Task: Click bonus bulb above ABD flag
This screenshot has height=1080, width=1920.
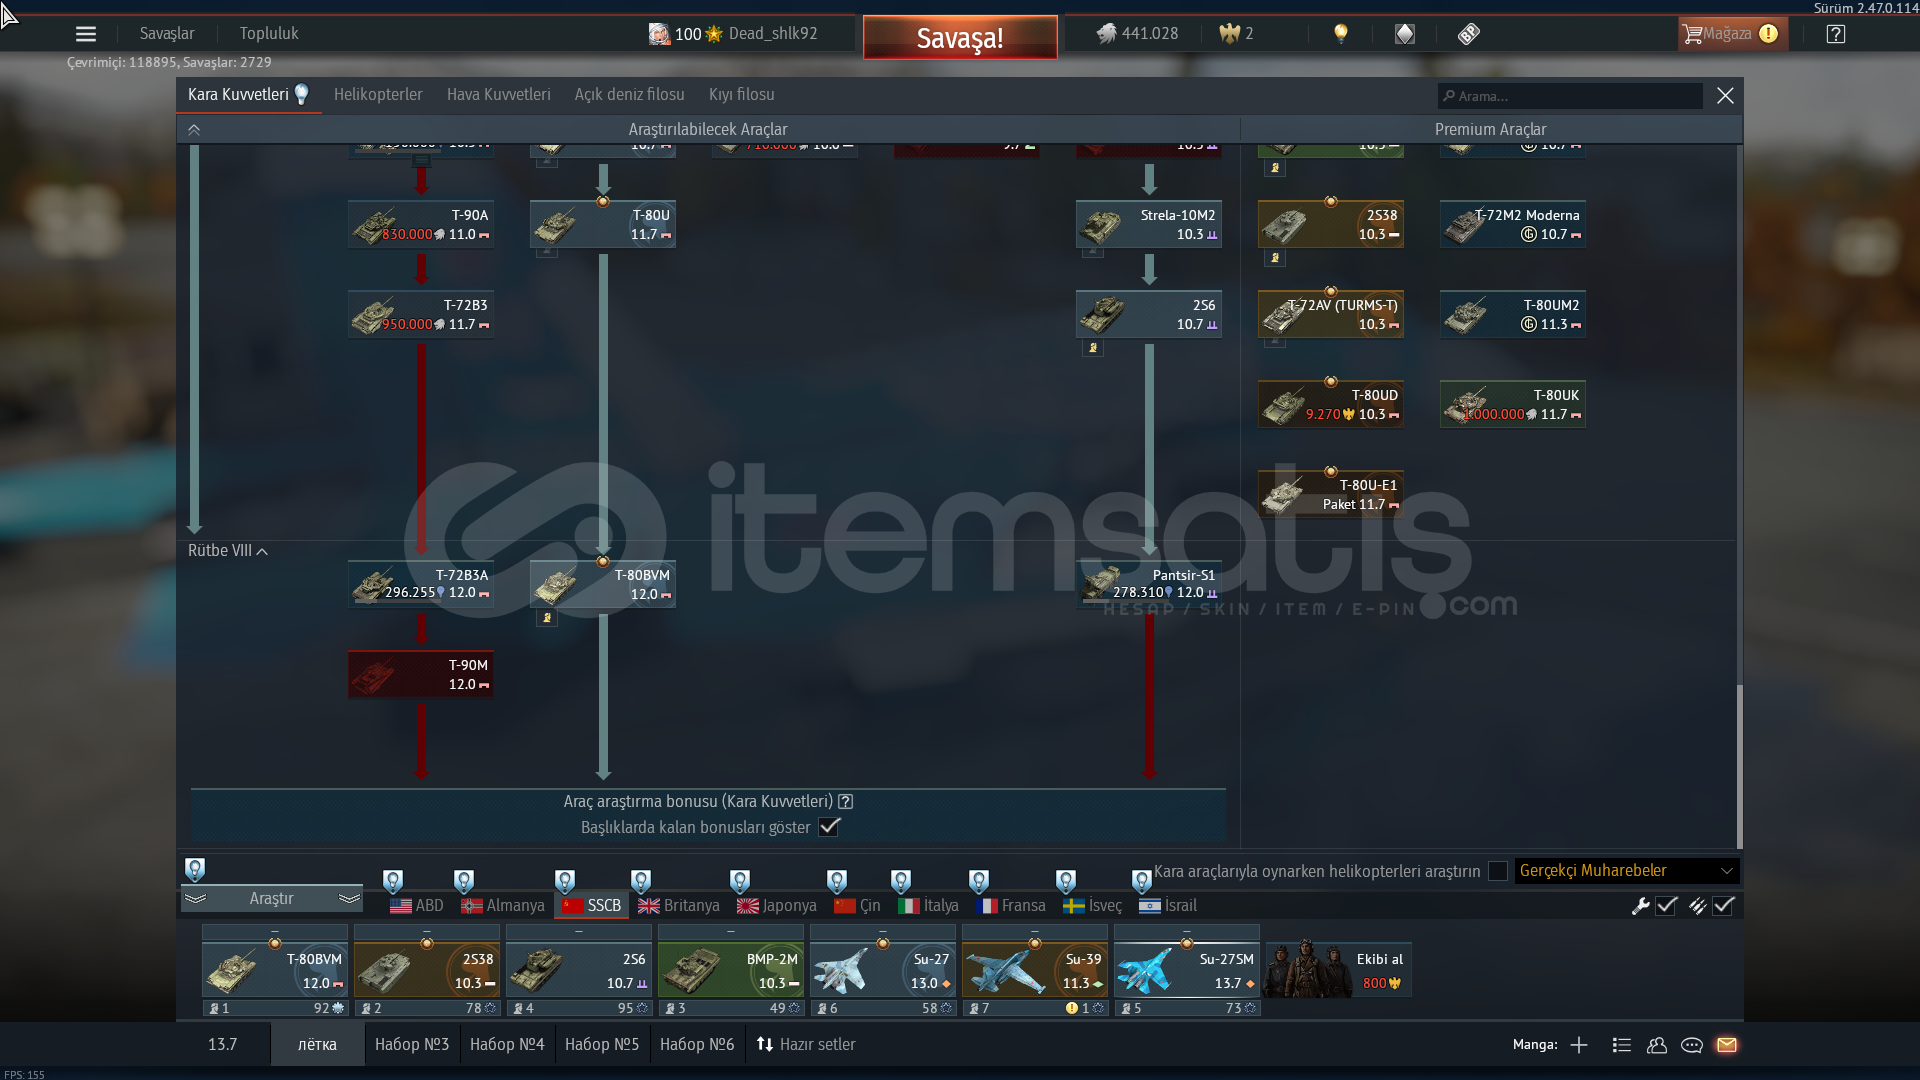Action: 393,881
